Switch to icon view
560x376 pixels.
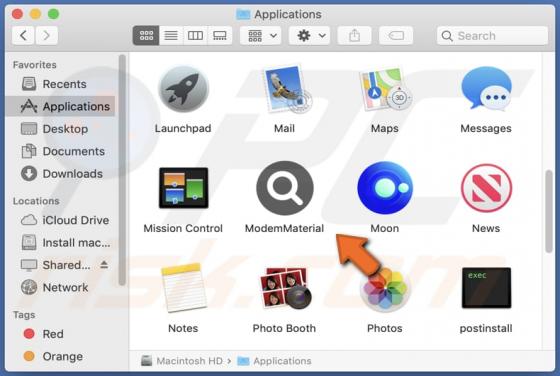[x=146, y=35]
